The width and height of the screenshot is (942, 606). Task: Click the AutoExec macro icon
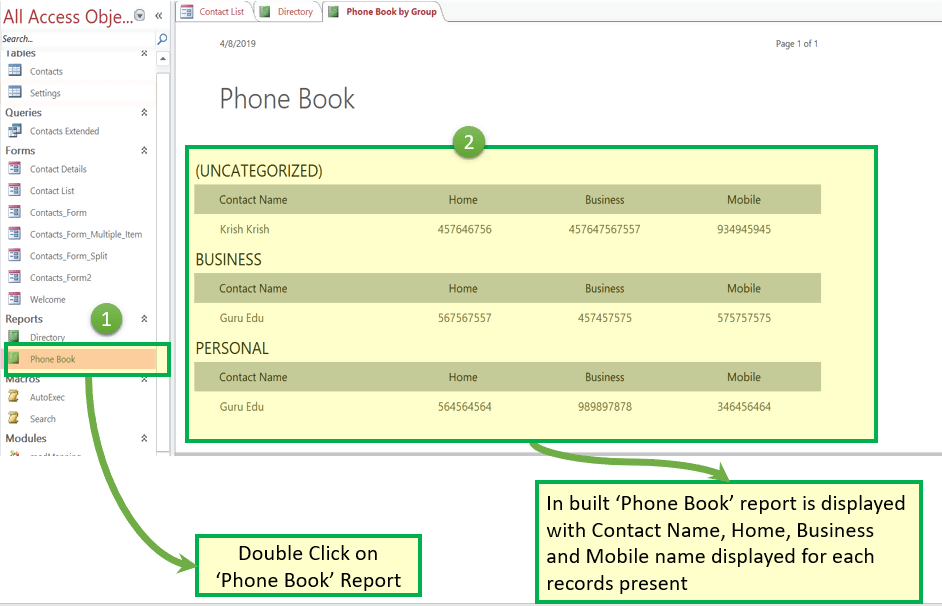(x=15, y=397)
